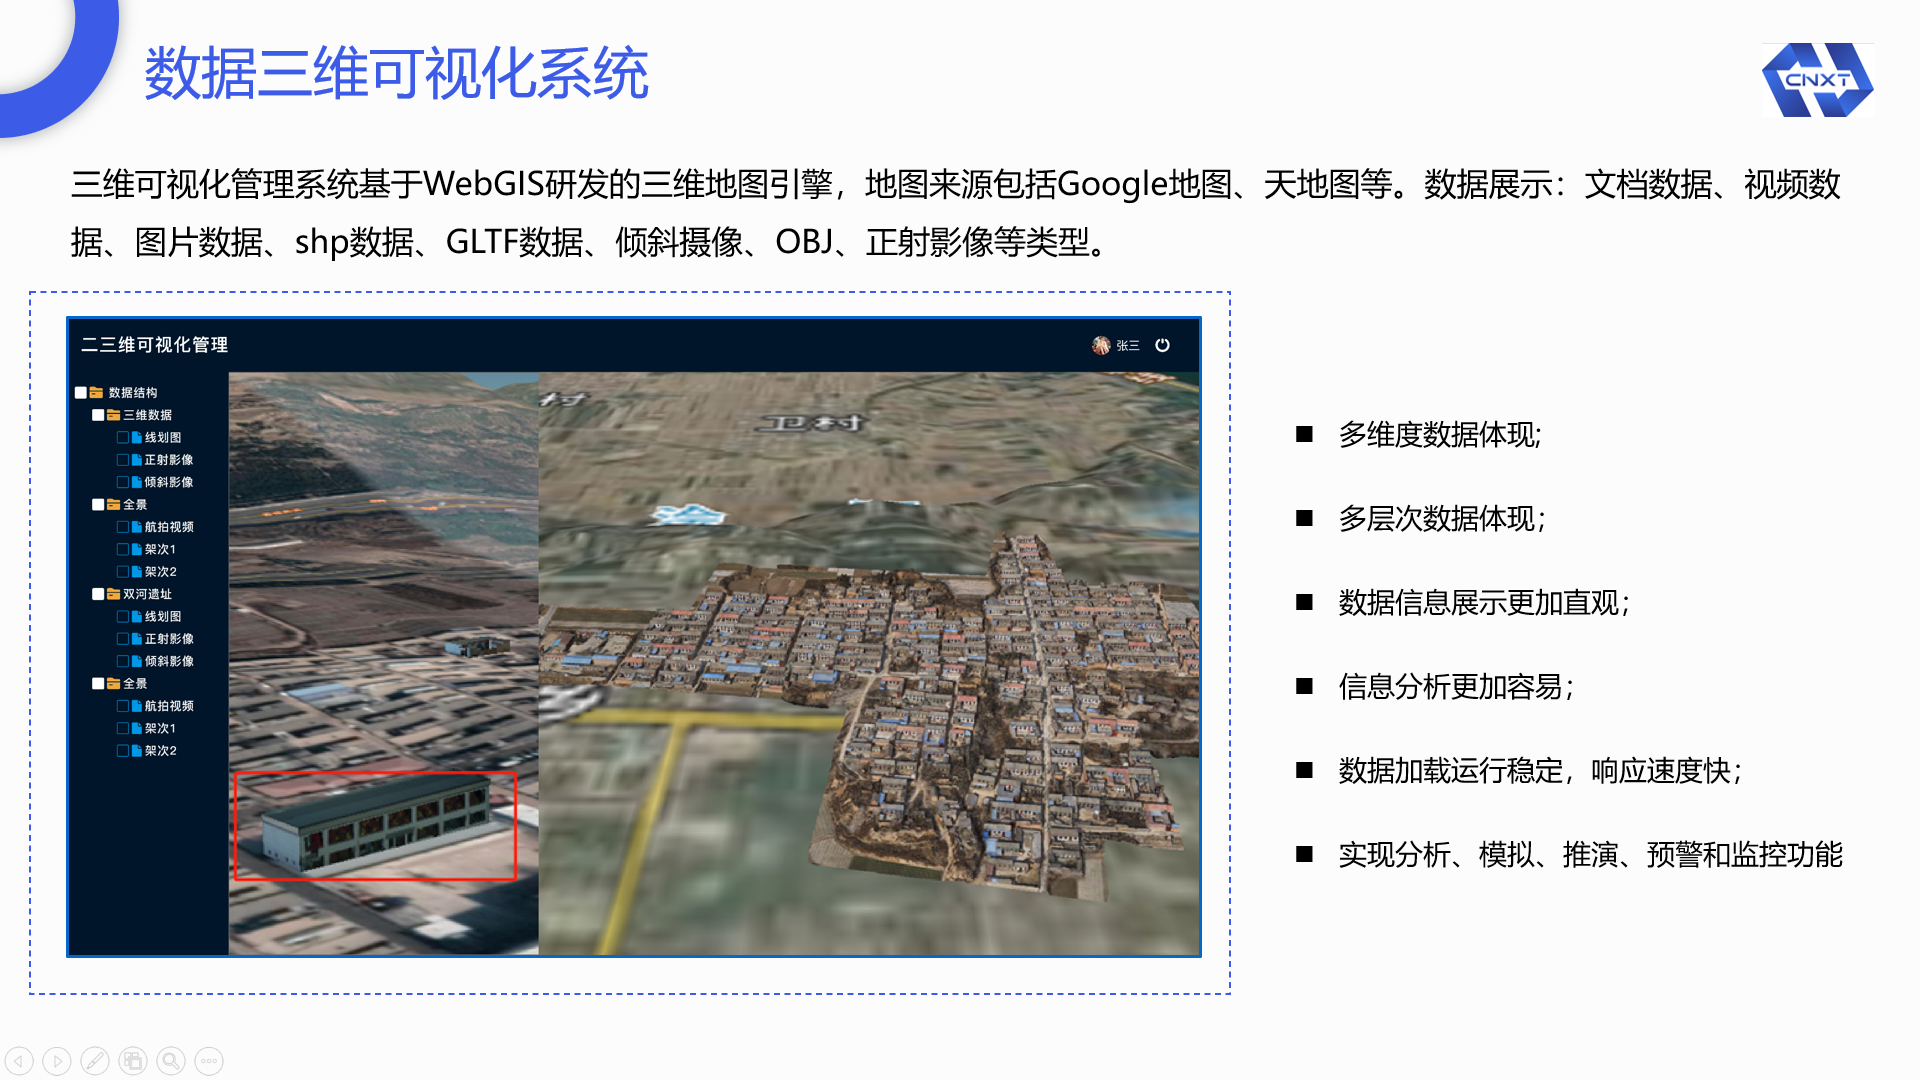
Task: Tick the 数据结构 root checkbox
Action: point(81,393)
